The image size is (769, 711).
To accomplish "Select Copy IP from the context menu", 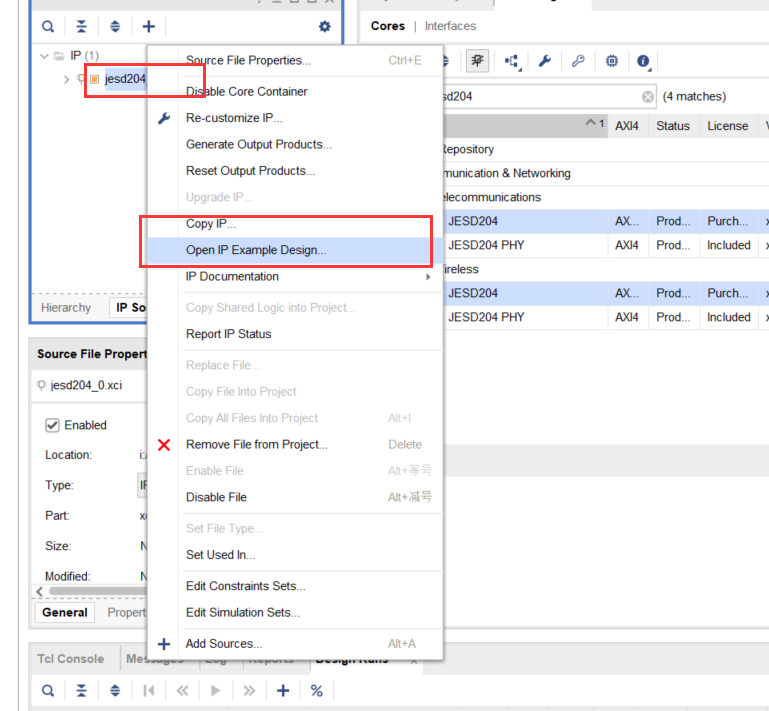I will [295, 224].
